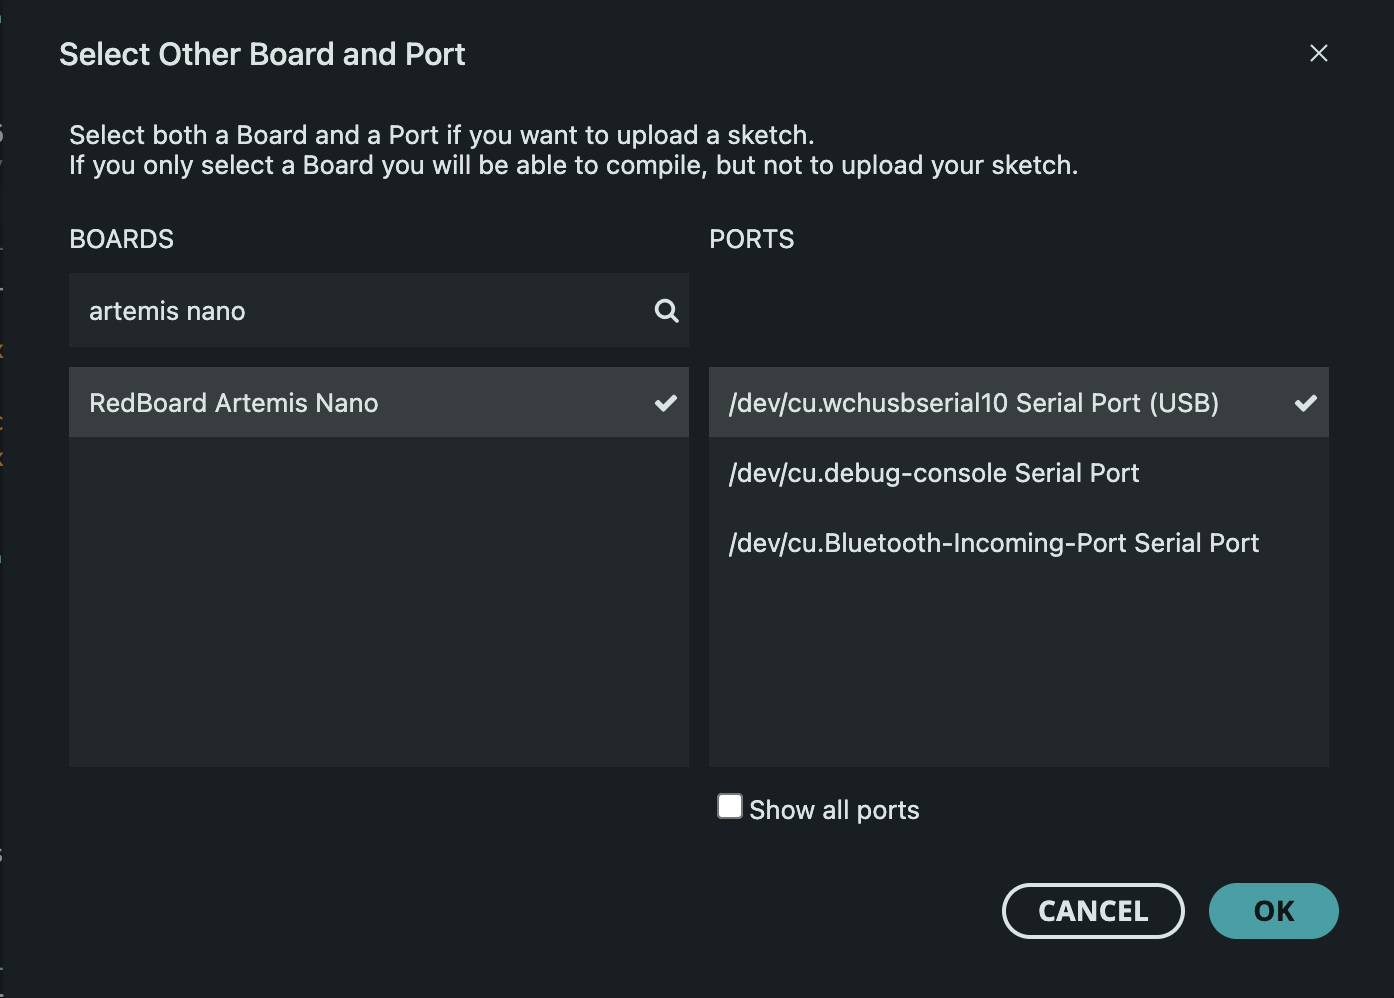The width and height of the screenshot is (1394, 998).
Task: Click the 'Show all ports' label text
Action: click(x=834, y=810)
